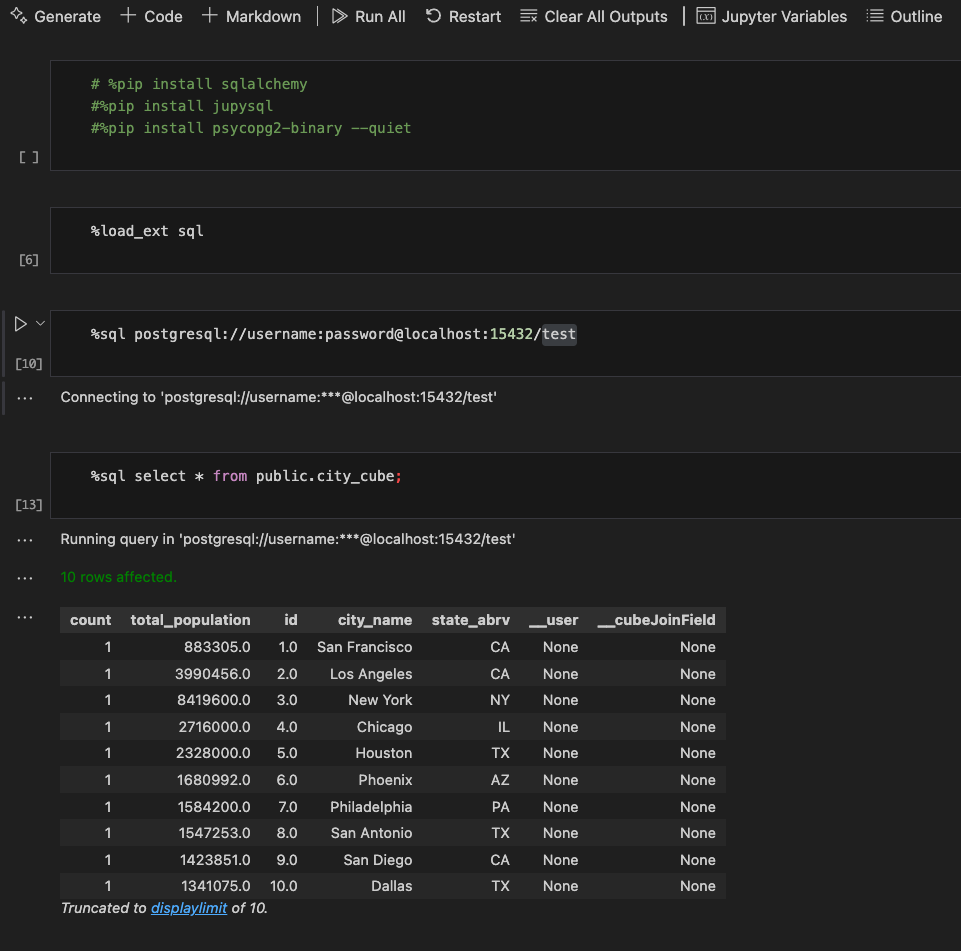Click the total_population column header
961x951 pixels.
pyautogui.click(x=191, y=620)
